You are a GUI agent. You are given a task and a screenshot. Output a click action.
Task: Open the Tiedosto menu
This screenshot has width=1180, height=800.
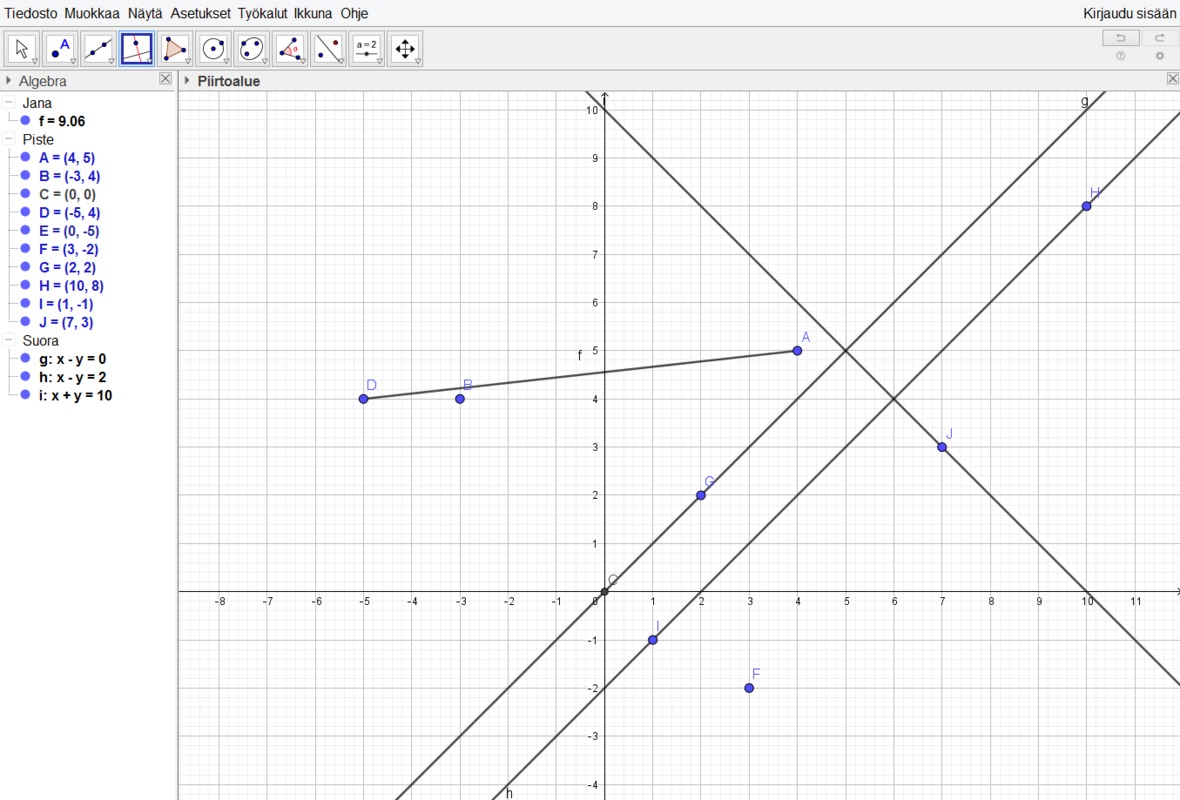[32, 13]
